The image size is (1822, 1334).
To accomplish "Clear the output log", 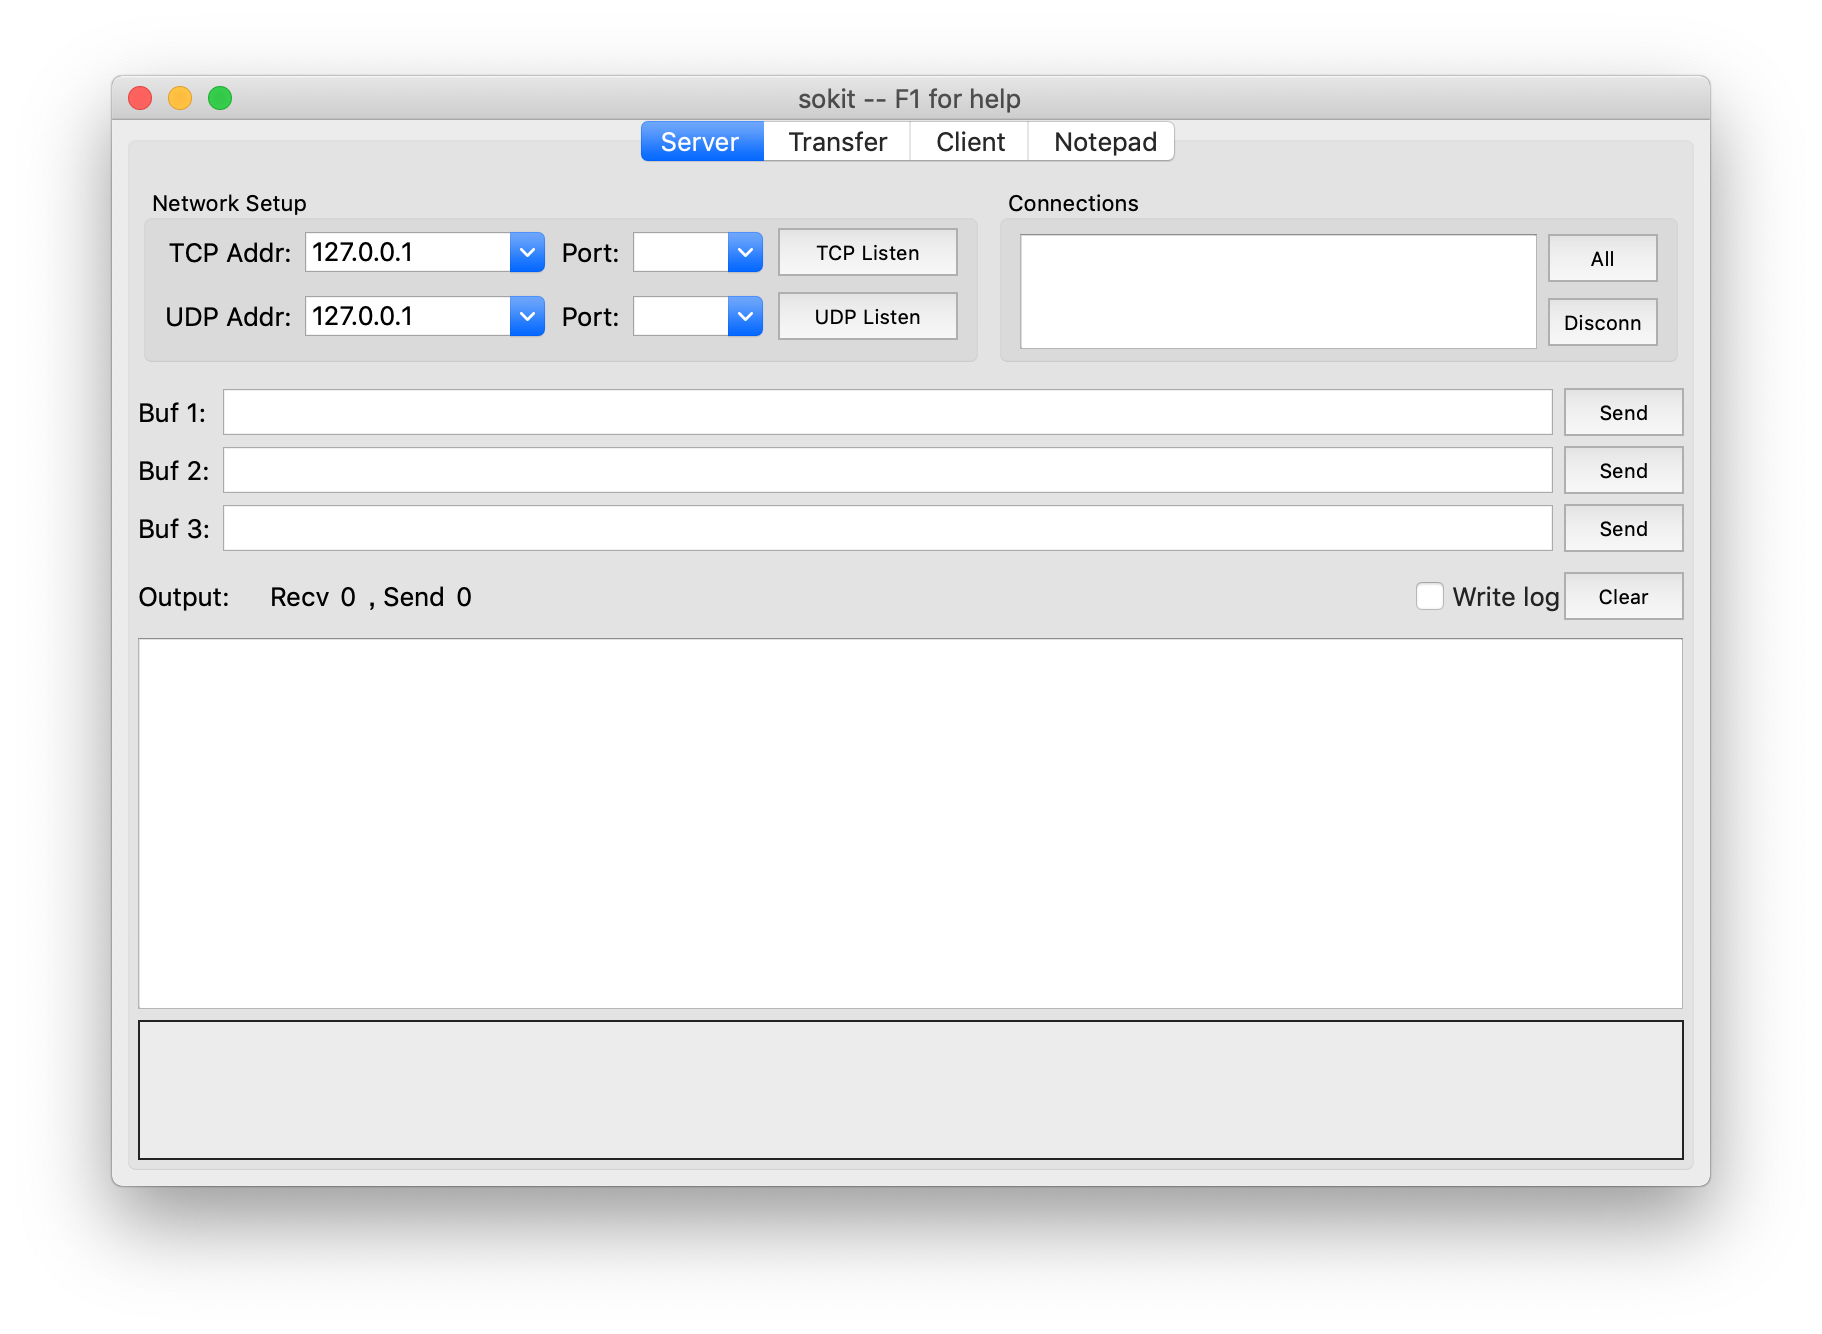I will pos(1623,597).
